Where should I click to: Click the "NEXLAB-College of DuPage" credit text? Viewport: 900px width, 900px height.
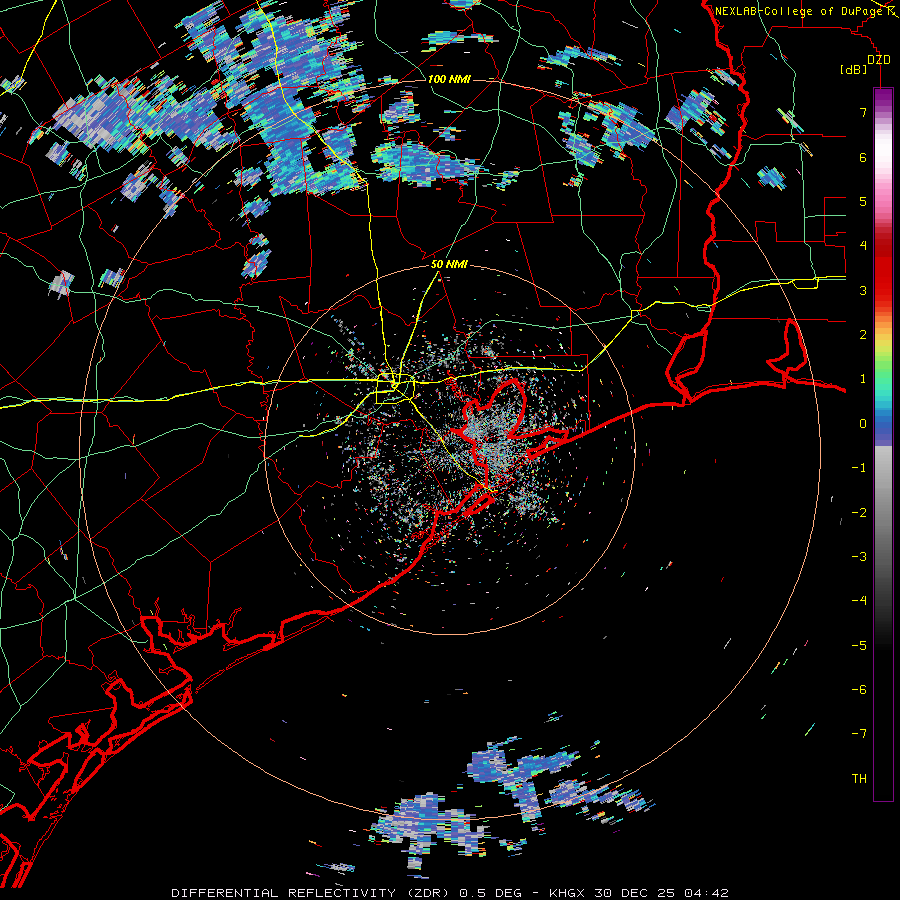point(798,11)
